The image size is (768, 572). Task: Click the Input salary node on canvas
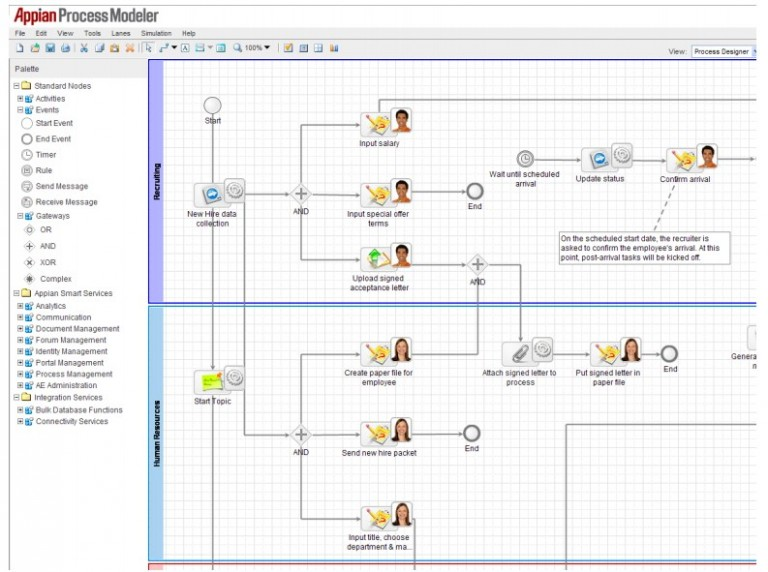378,123
